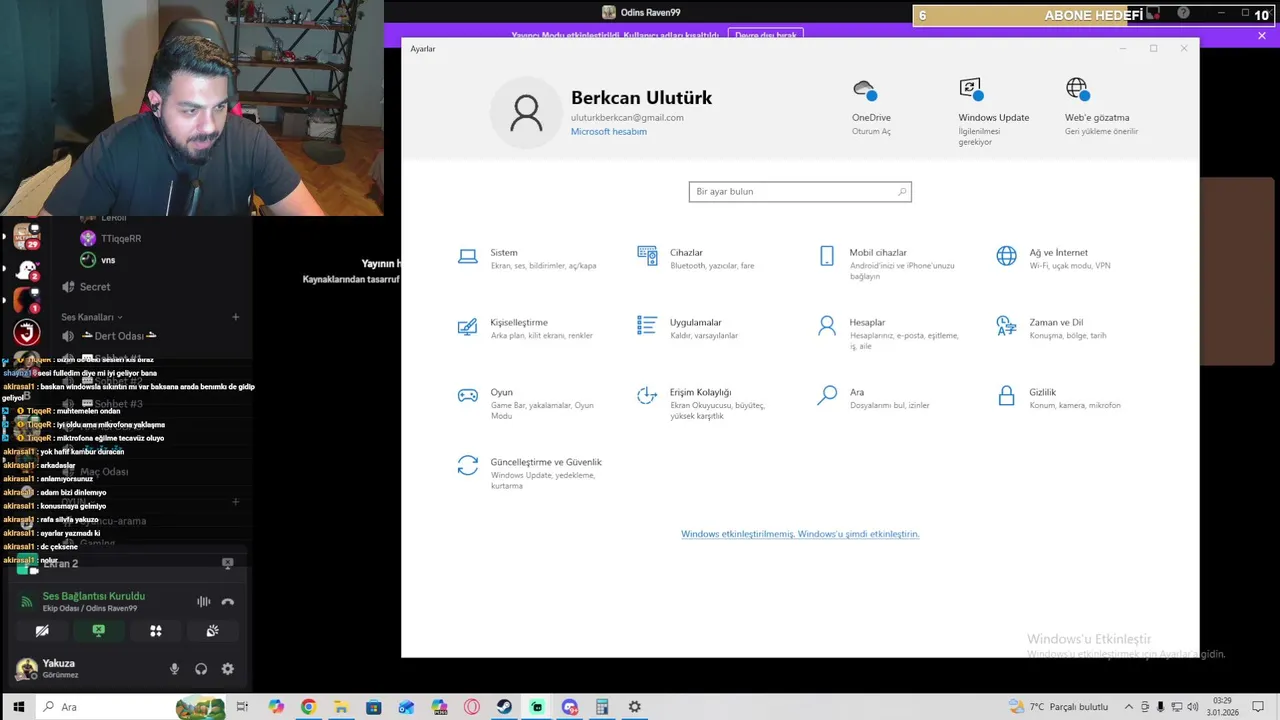Open Discord server with 29 badge
The width and height of the screenshot is (1280, 720).
click(26, 237)
